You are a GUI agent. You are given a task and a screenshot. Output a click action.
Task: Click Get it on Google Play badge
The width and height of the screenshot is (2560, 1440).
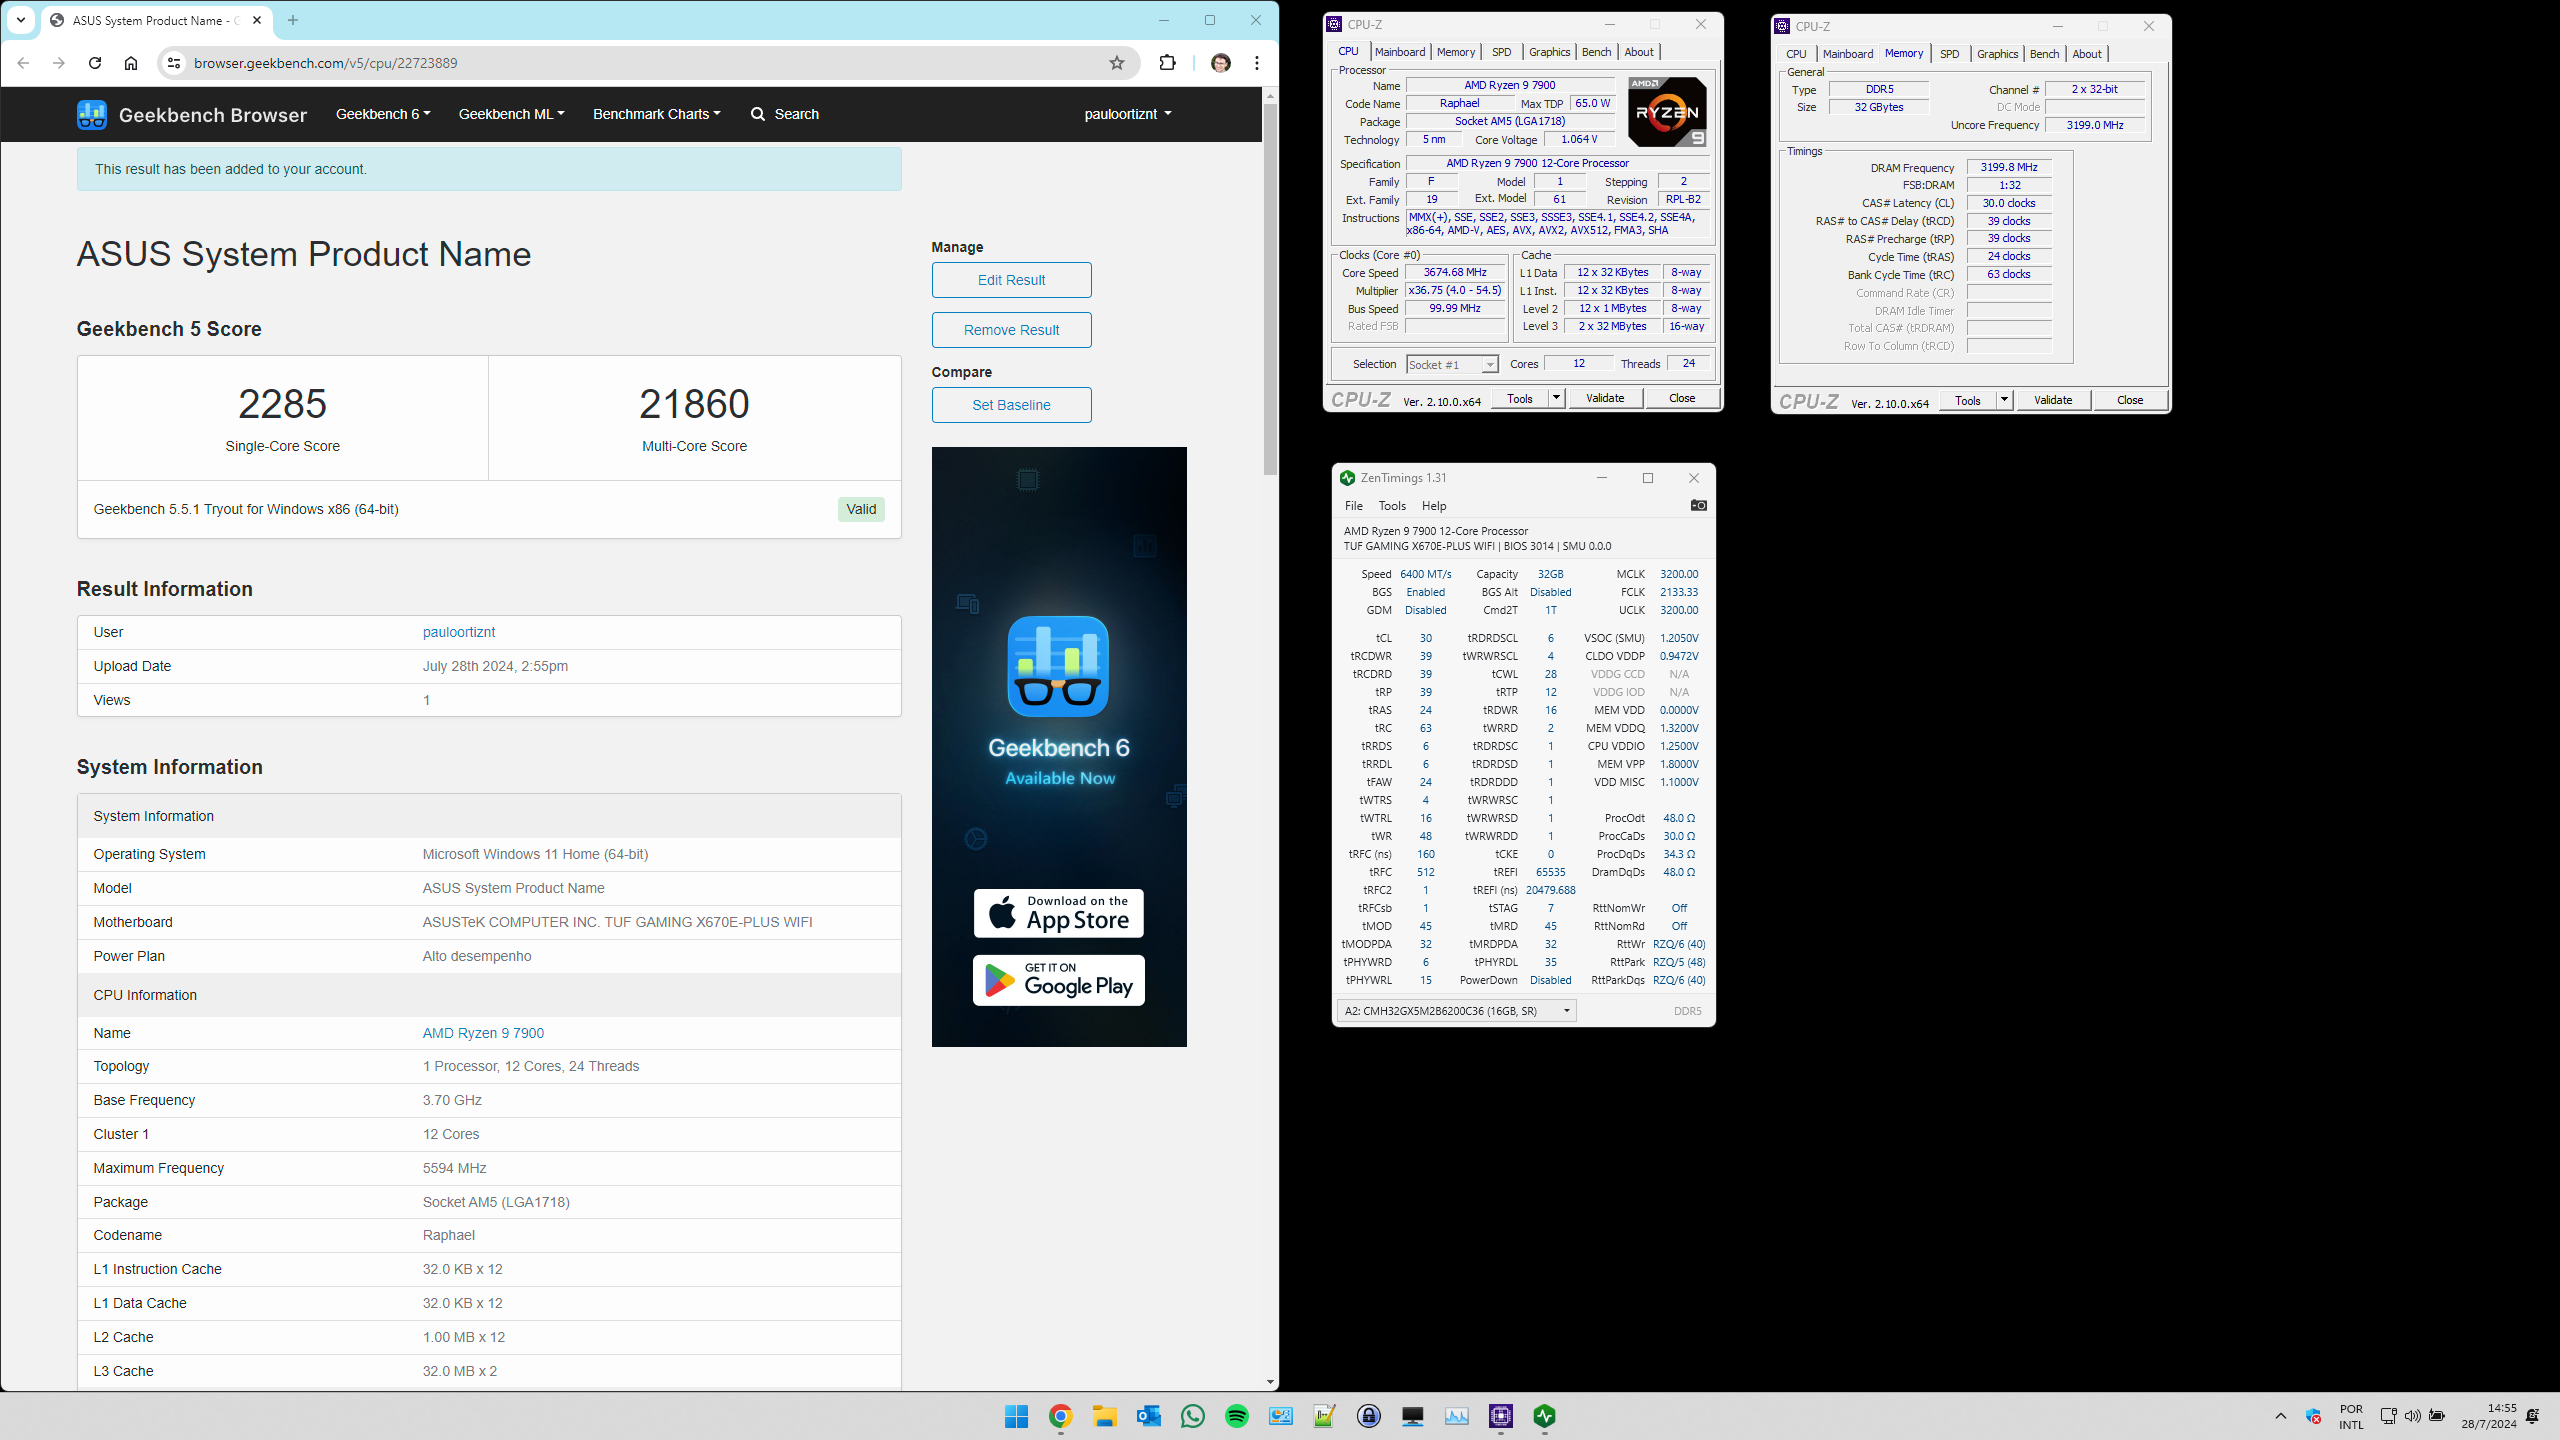(x=1058, y=981)
